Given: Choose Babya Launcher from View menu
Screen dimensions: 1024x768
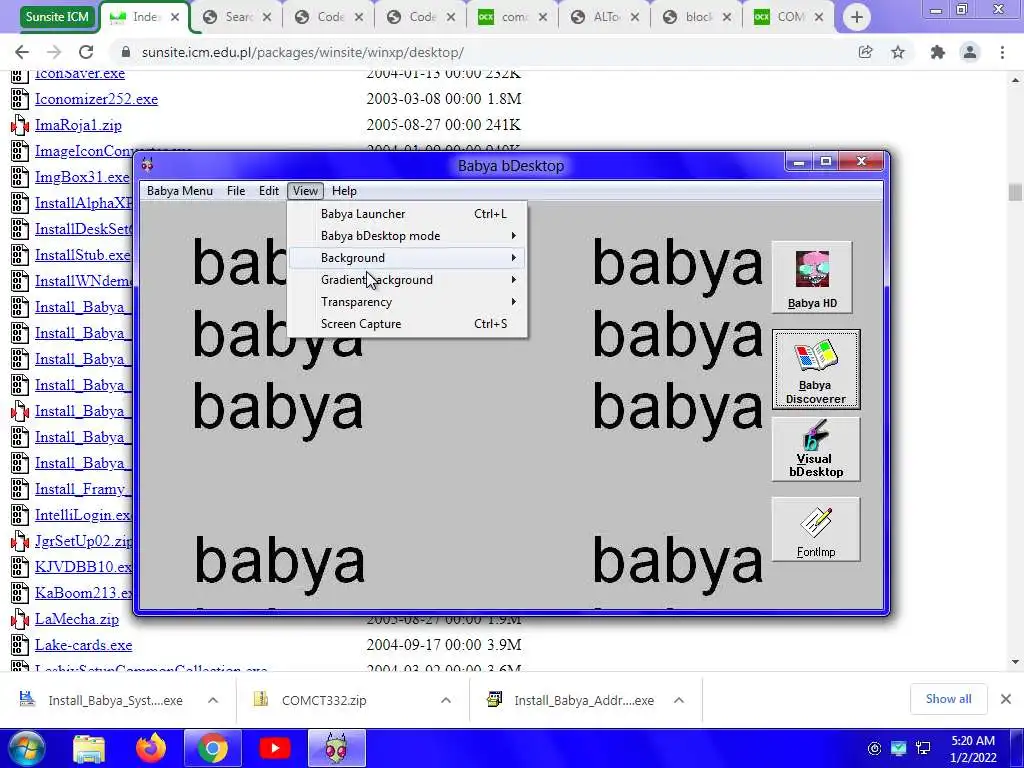Looking at the screenshot, I should [x=406, y=214].
